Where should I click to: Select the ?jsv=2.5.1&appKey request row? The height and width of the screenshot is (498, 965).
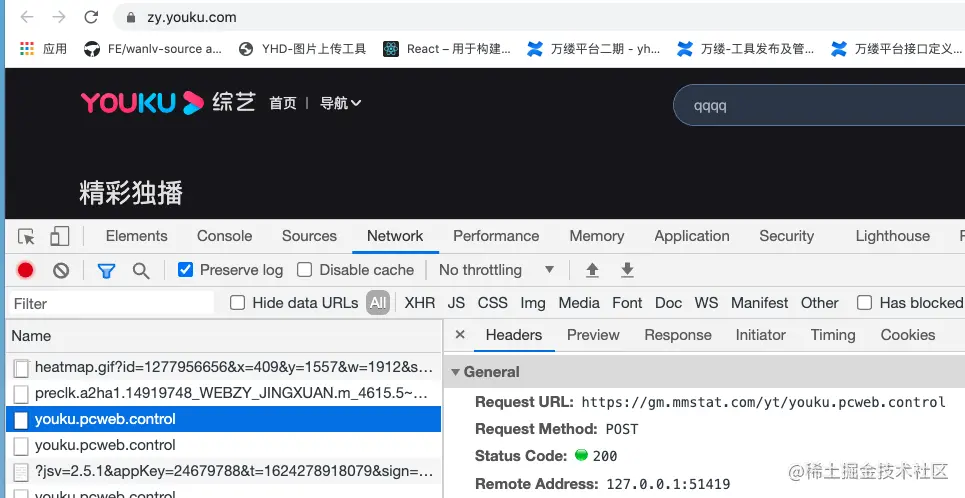(x=223, y=472)
